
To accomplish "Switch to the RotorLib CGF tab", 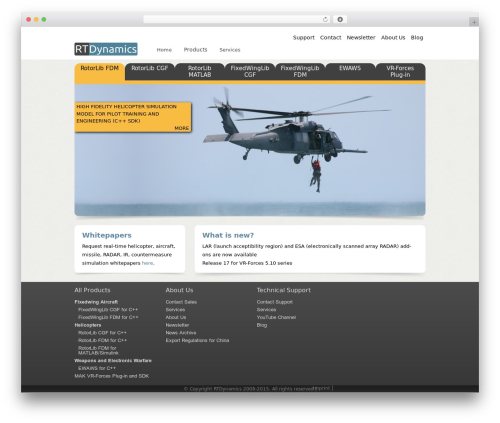I will (150, 71).
